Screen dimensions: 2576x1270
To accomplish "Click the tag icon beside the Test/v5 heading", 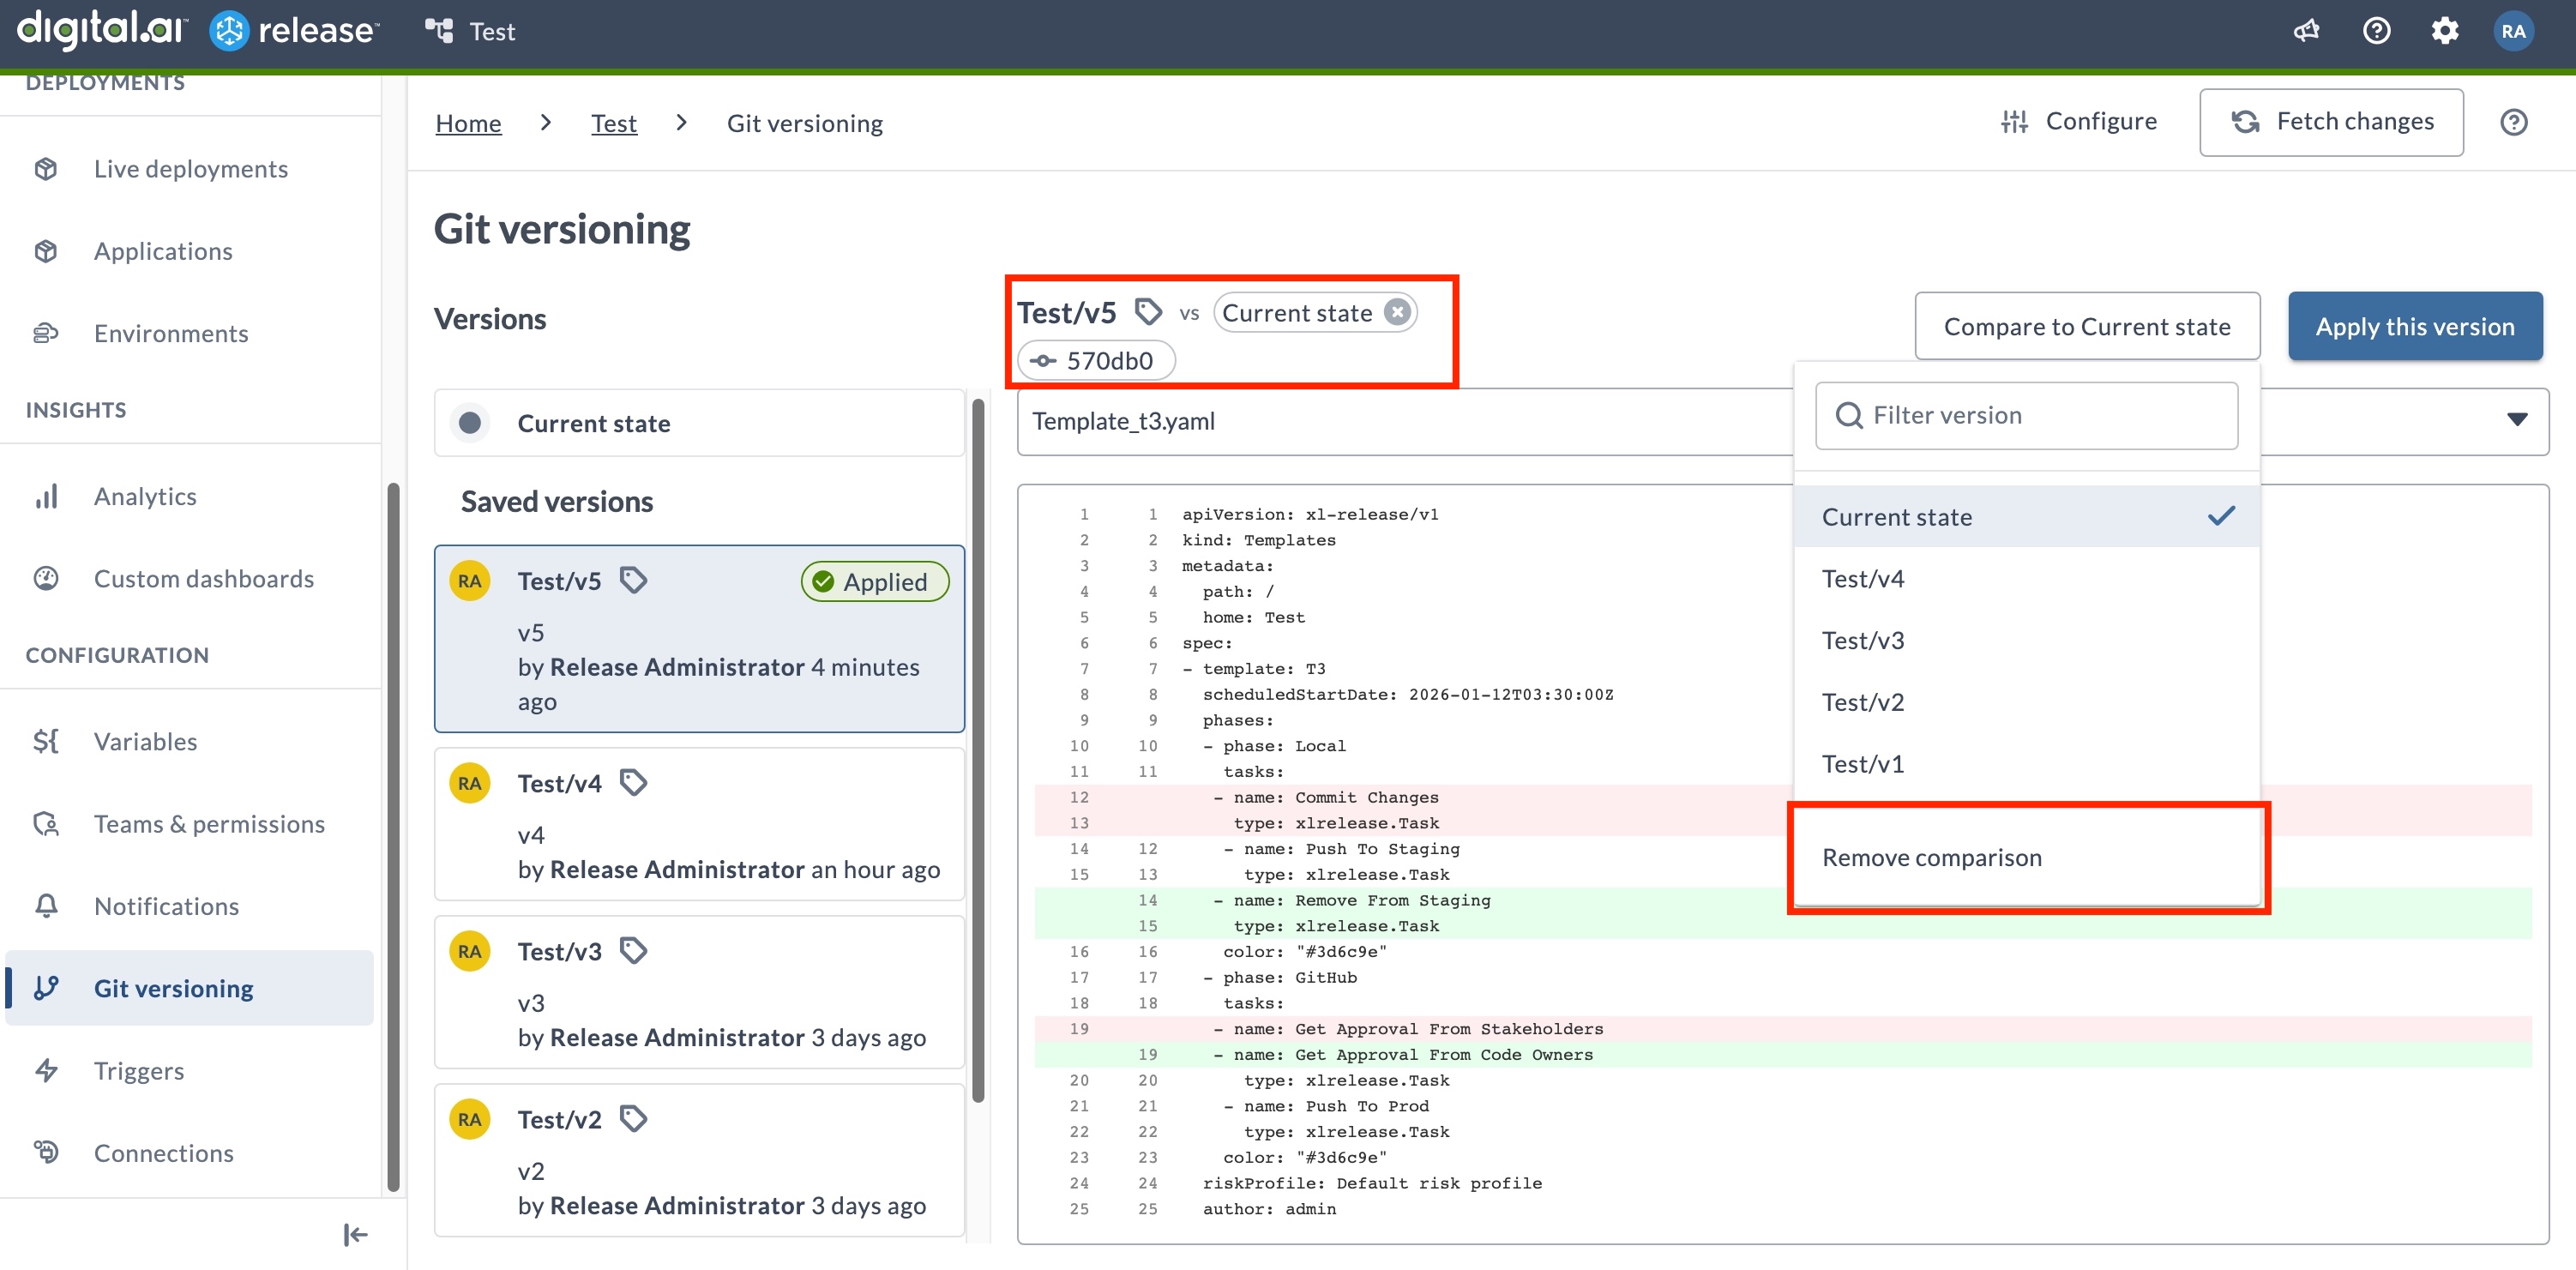I will [1148, 312].
